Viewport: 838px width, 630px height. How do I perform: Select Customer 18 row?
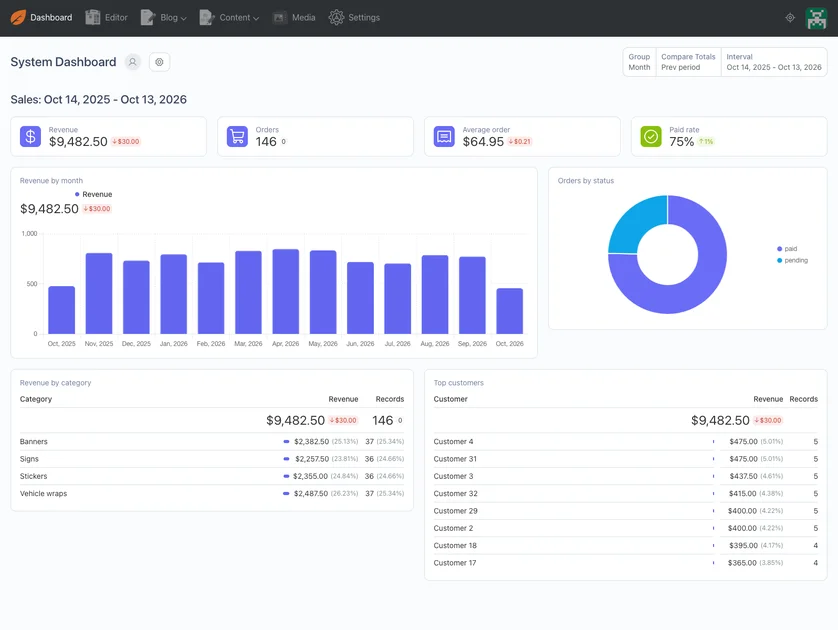tap(626, 546)
